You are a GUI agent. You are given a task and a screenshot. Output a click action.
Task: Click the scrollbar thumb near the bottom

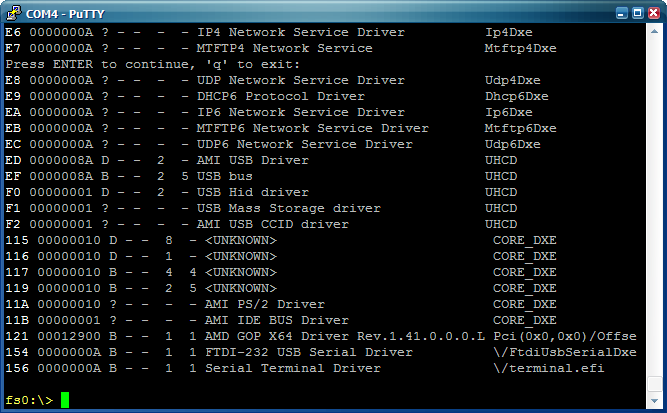point(654,384)
